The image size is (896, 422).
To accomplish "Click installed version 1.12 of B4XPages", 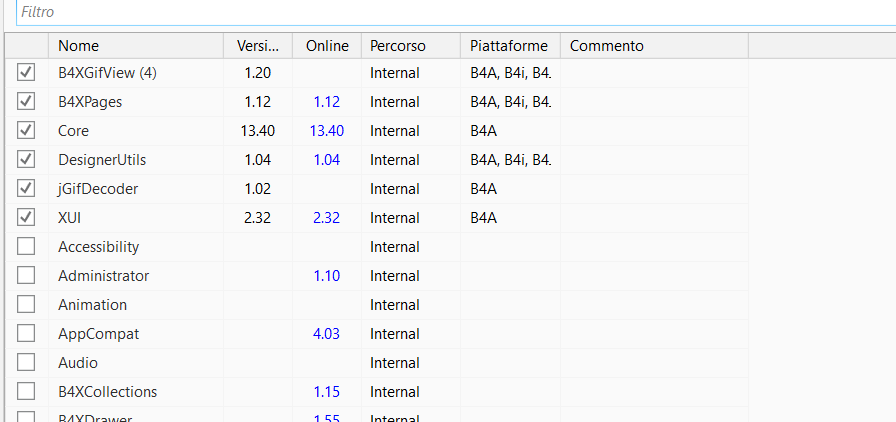I will tap(258, 102).
